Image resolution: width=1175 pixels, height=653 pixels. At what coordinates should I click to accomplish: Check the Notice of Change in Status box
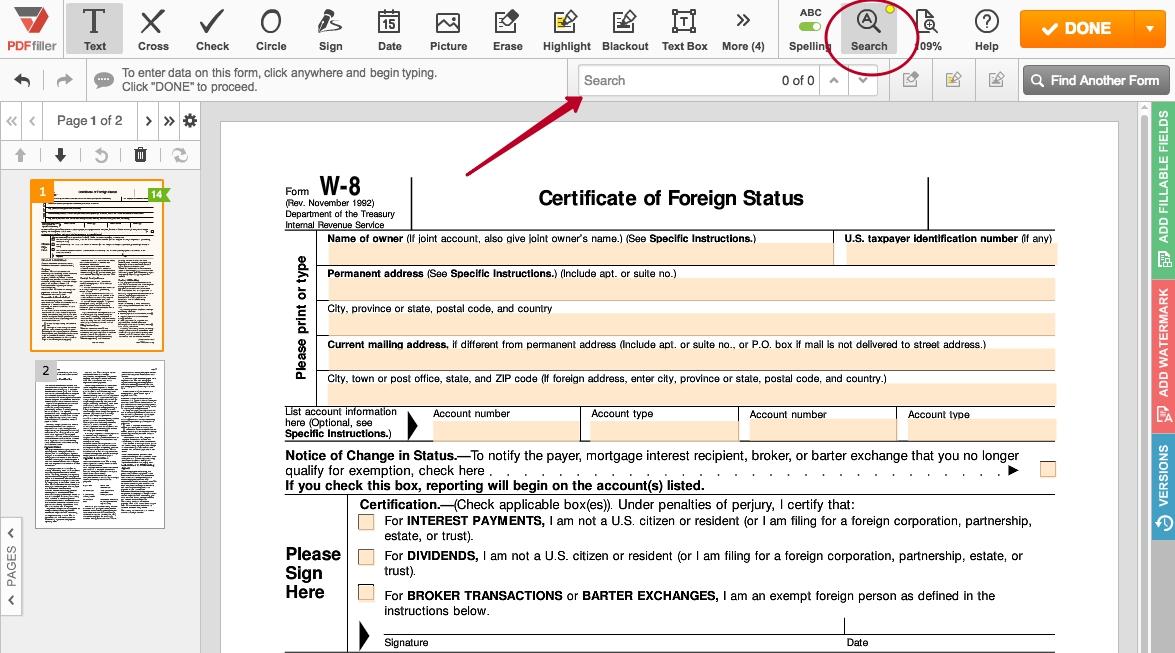(x=1048, y=469)
